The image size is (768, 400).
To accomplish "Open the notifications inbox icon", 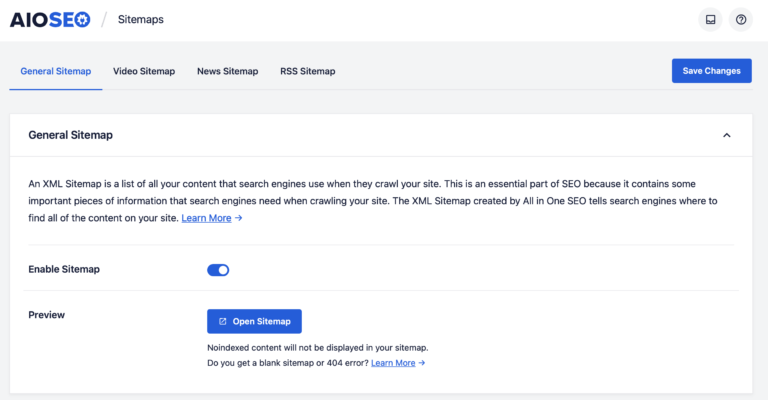I will point(710,20).
